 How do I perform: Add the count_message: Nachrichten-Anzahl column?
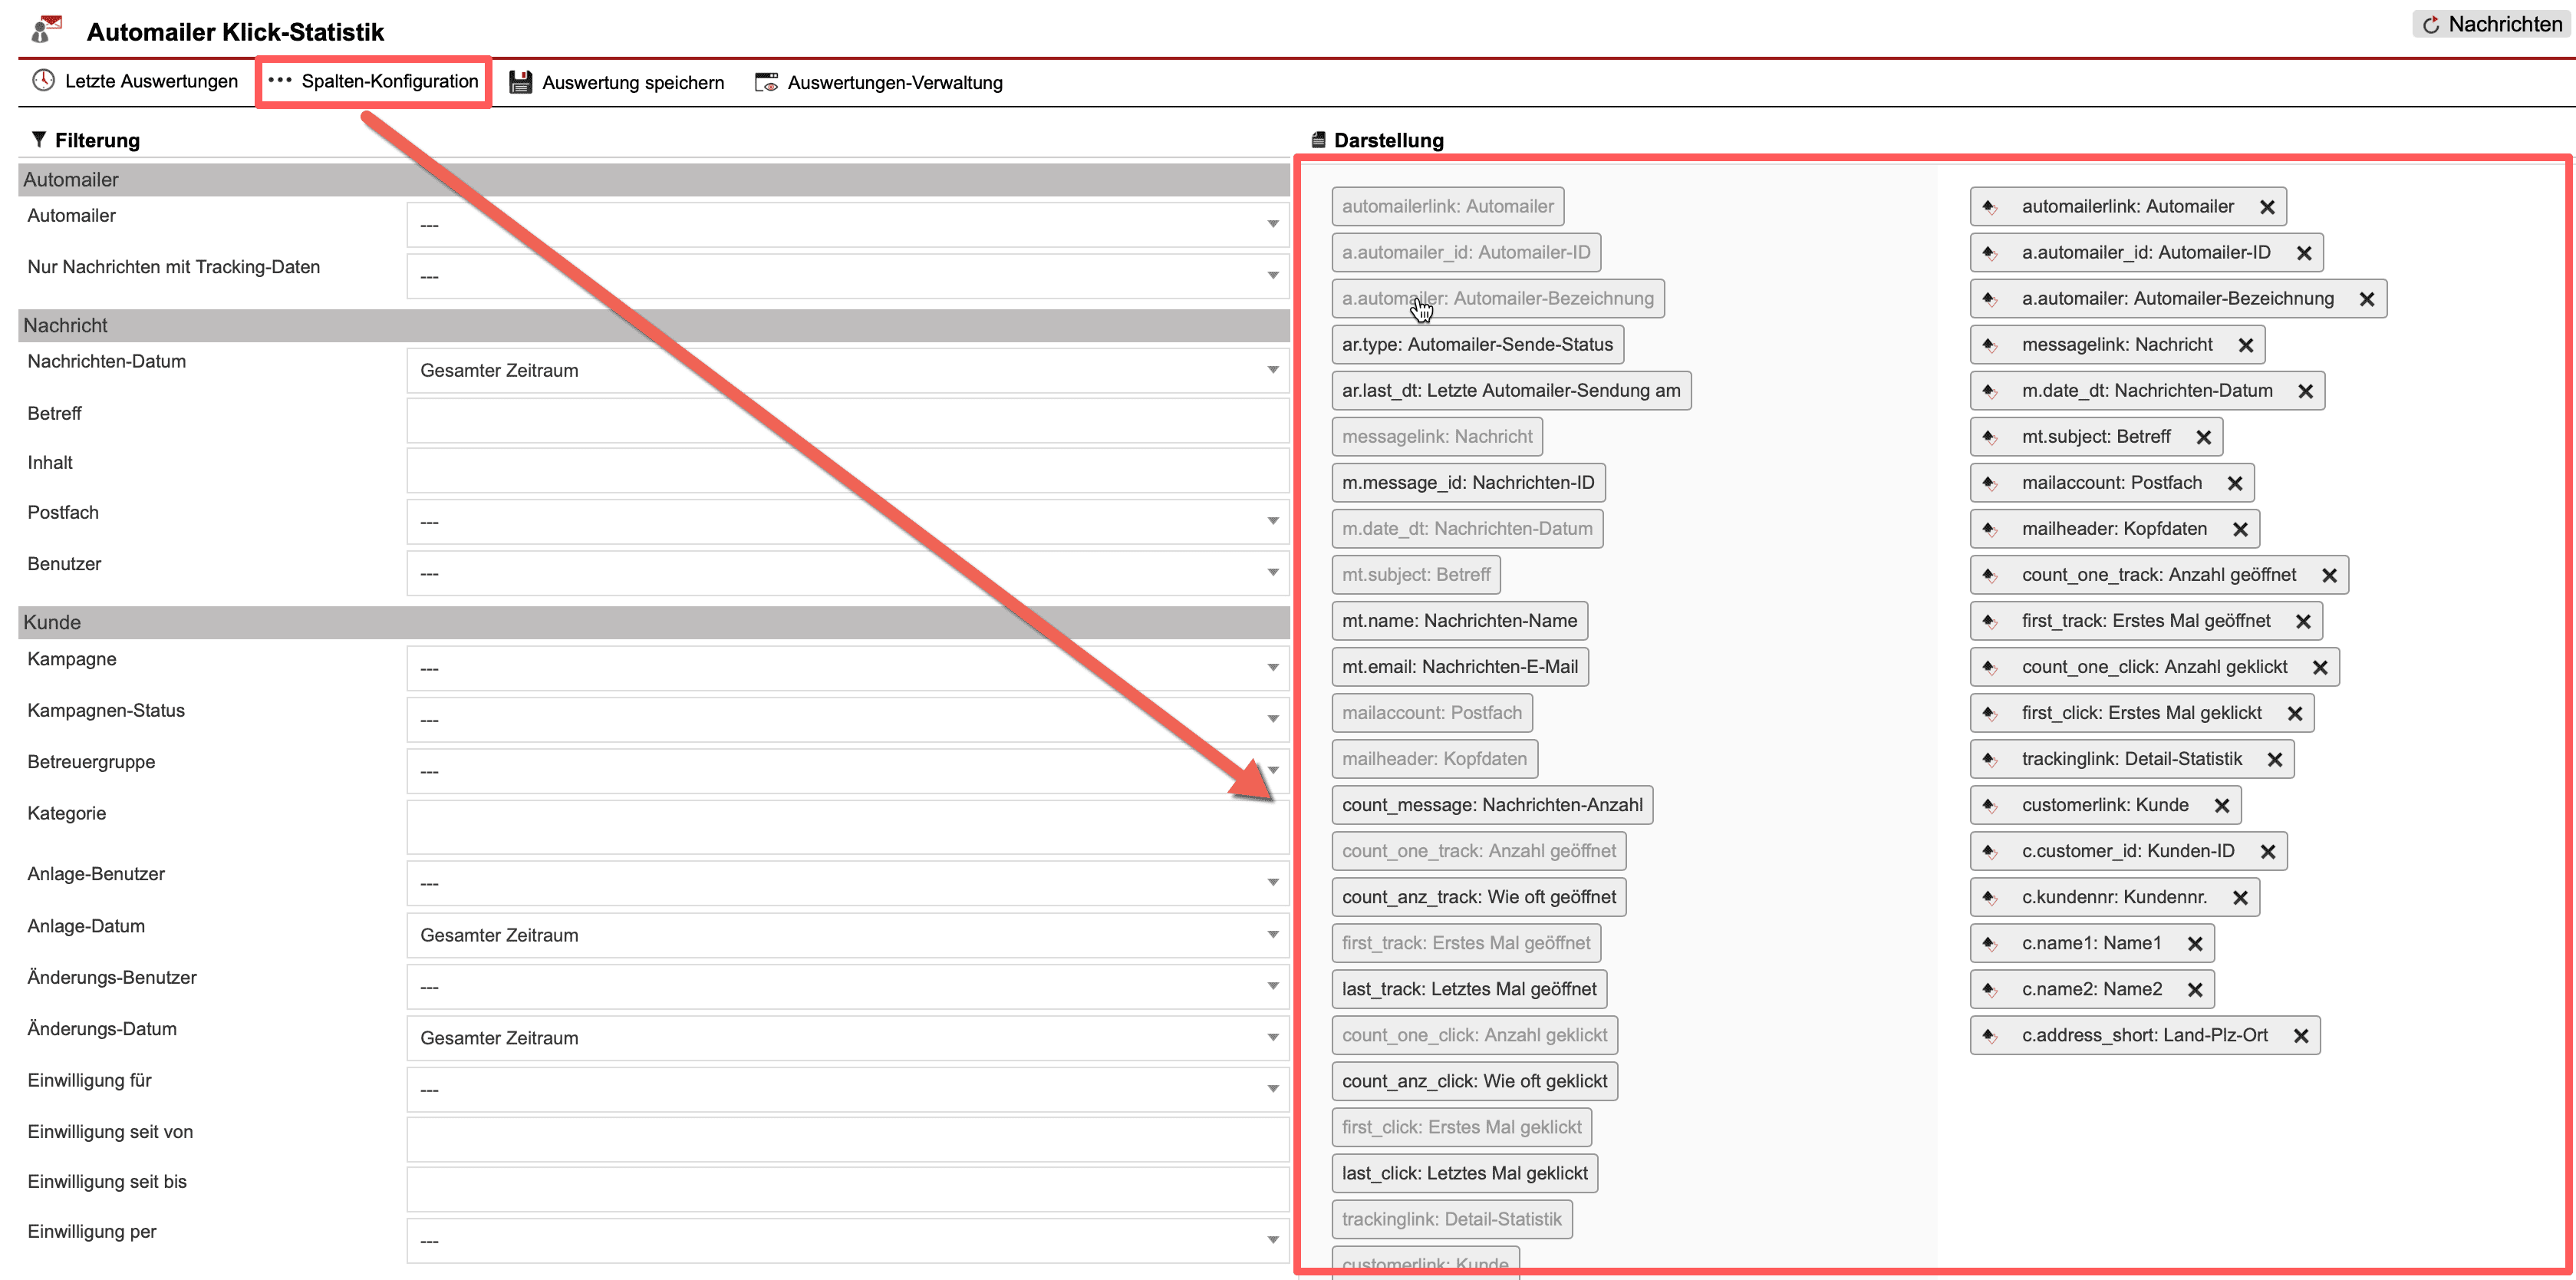(1491, 805)
